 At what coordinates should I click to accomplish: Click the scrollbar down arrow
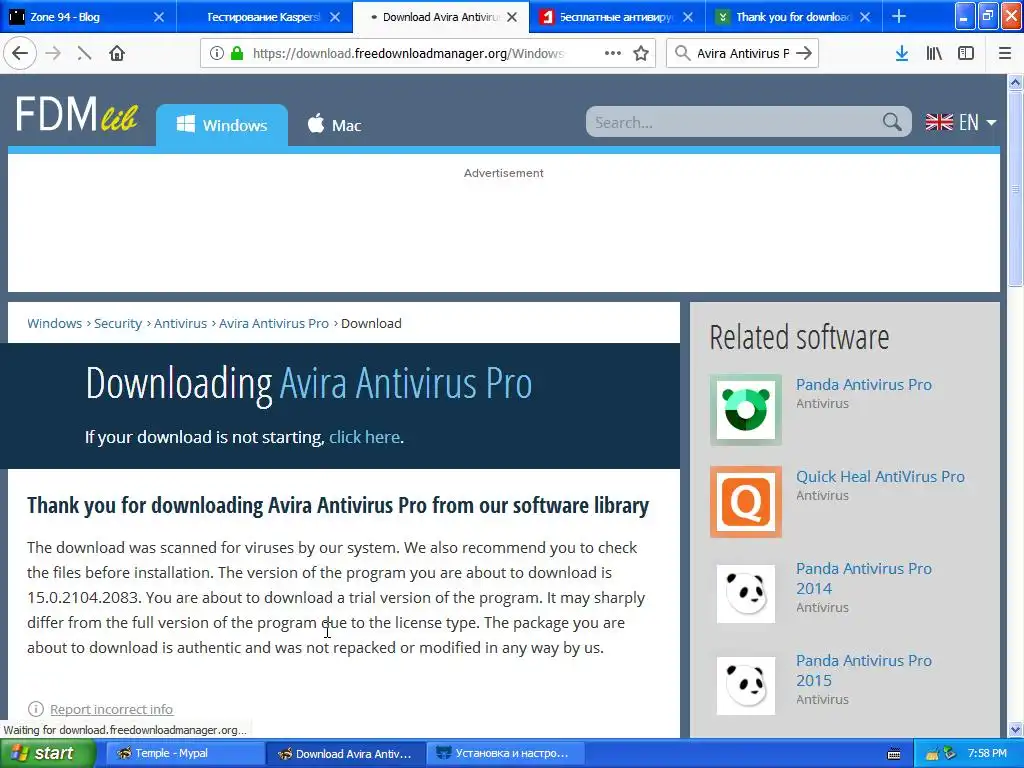(1016, 729)
